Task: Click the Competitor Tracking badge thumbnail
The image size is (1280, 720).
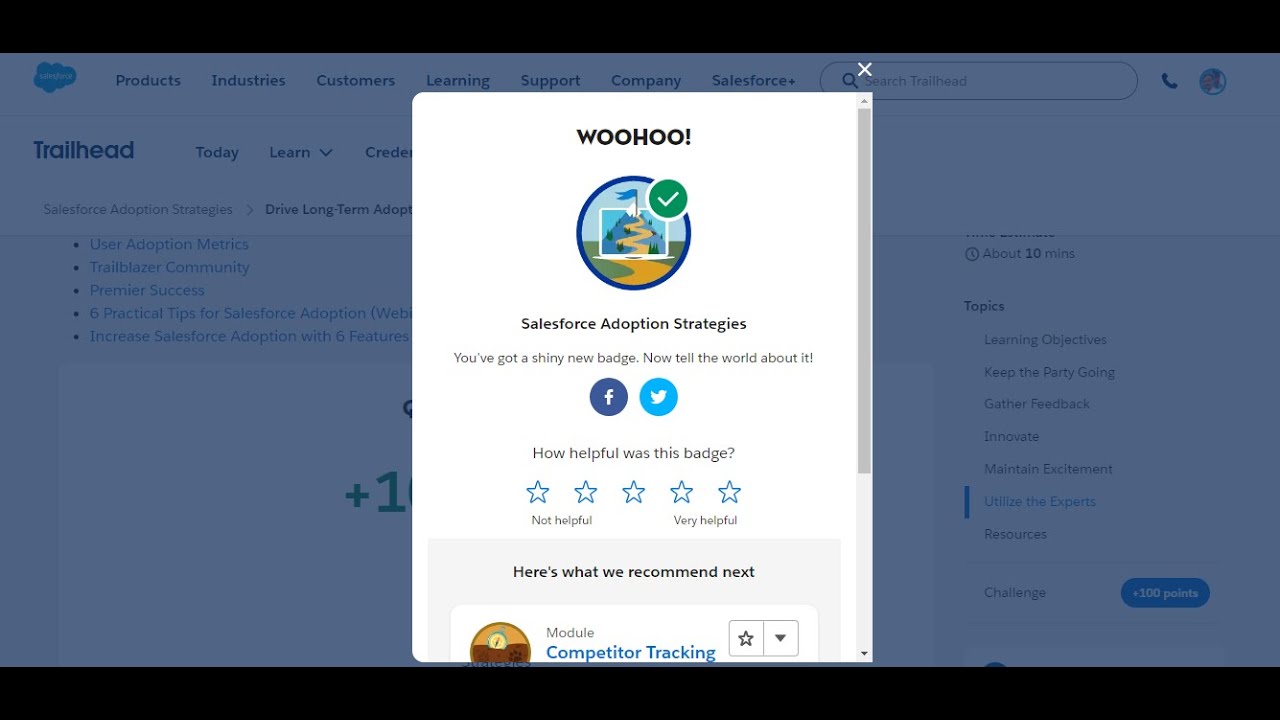Action: tap(500, 642)
